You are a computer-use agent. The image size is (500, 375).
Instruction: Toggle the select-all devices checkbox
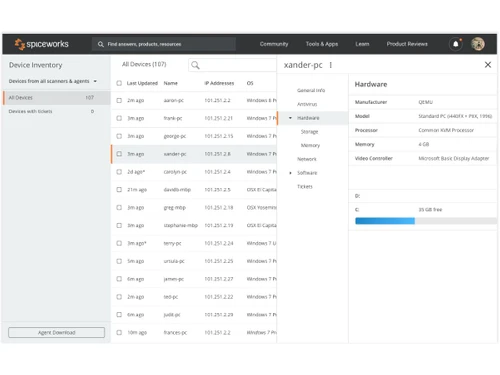pos(119,83)
